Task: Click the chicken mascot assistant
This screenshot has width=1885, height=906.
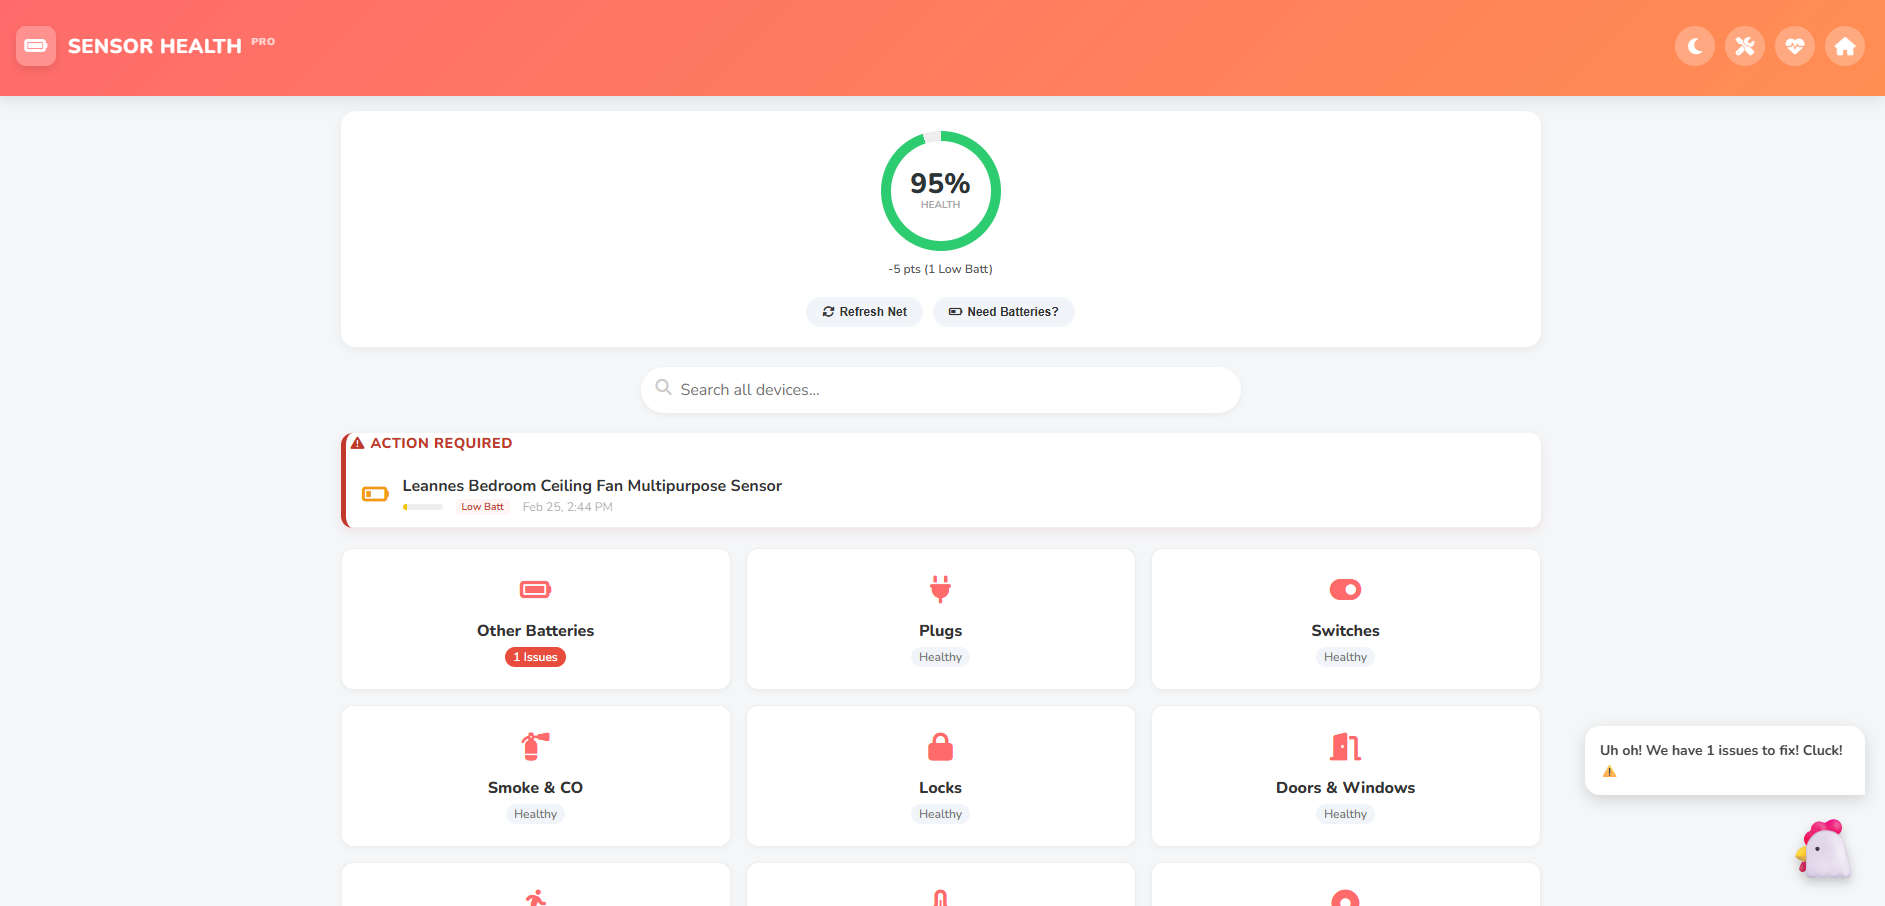Action: point(1824,850)
